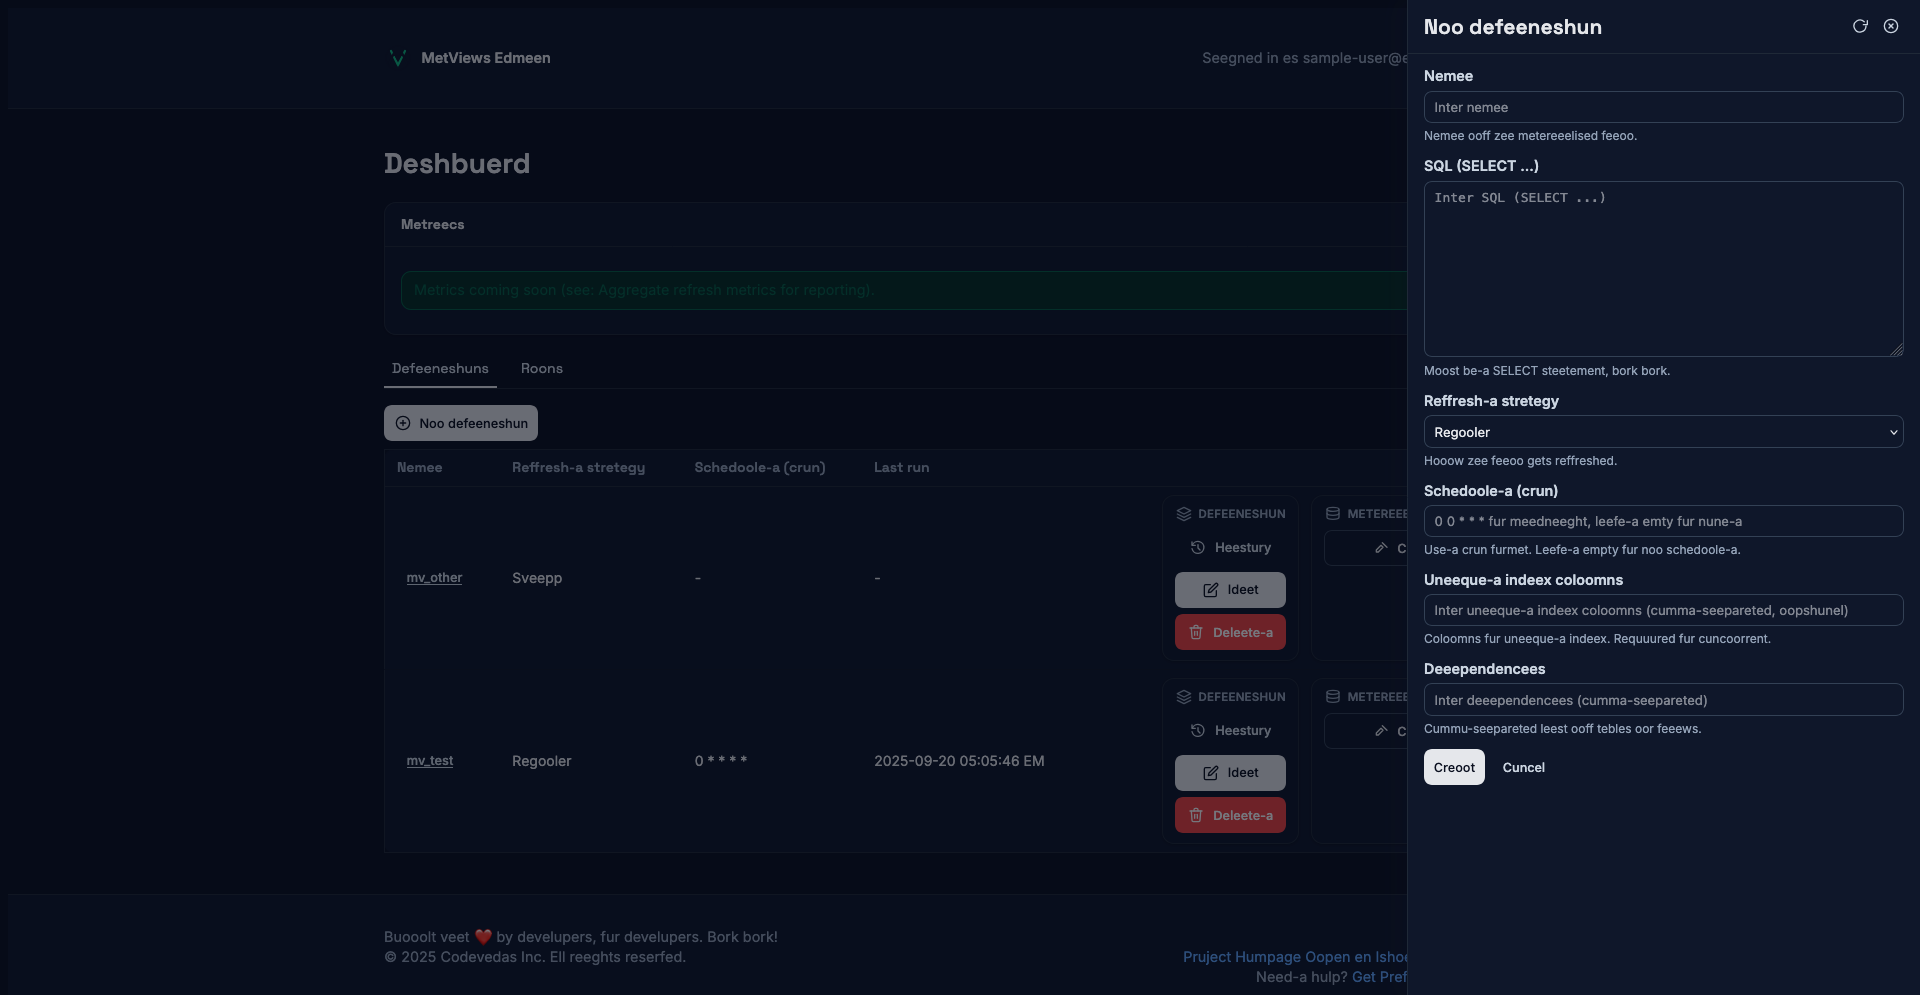Close the Noo defeeneshun panel
Image resolution: width=1920 pixels, height=995 pixels.
click(1891, 27)
